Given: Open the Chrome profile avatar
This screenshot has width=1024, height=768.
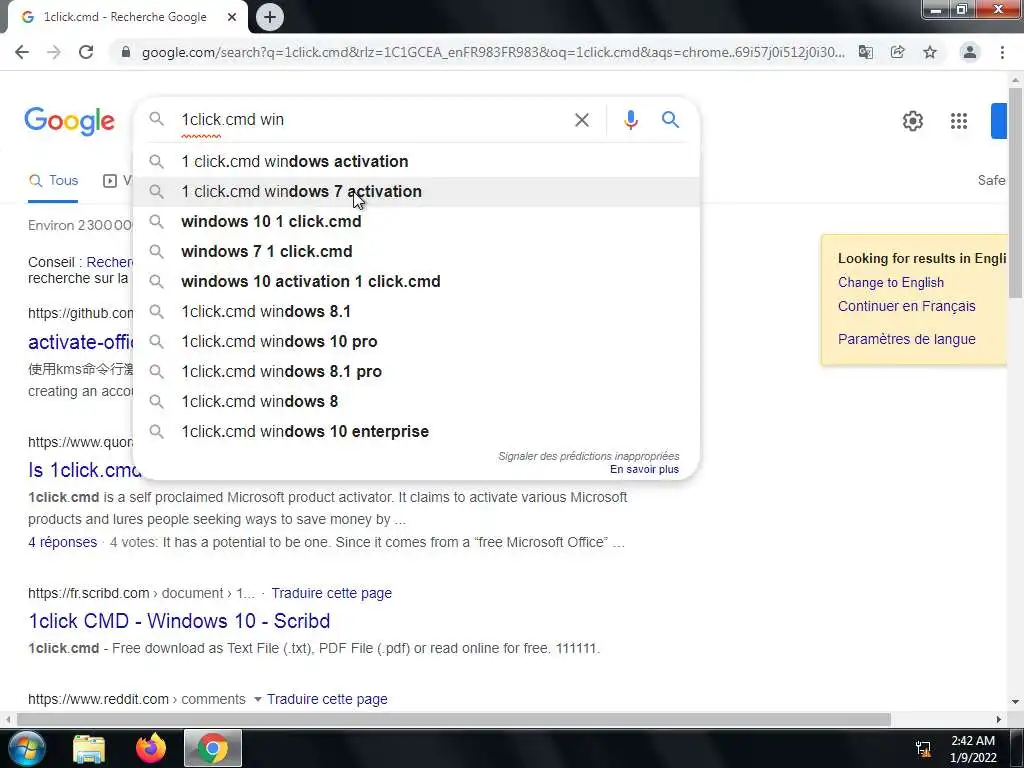Looking at the screenshot, I should (x=970, y=52).
